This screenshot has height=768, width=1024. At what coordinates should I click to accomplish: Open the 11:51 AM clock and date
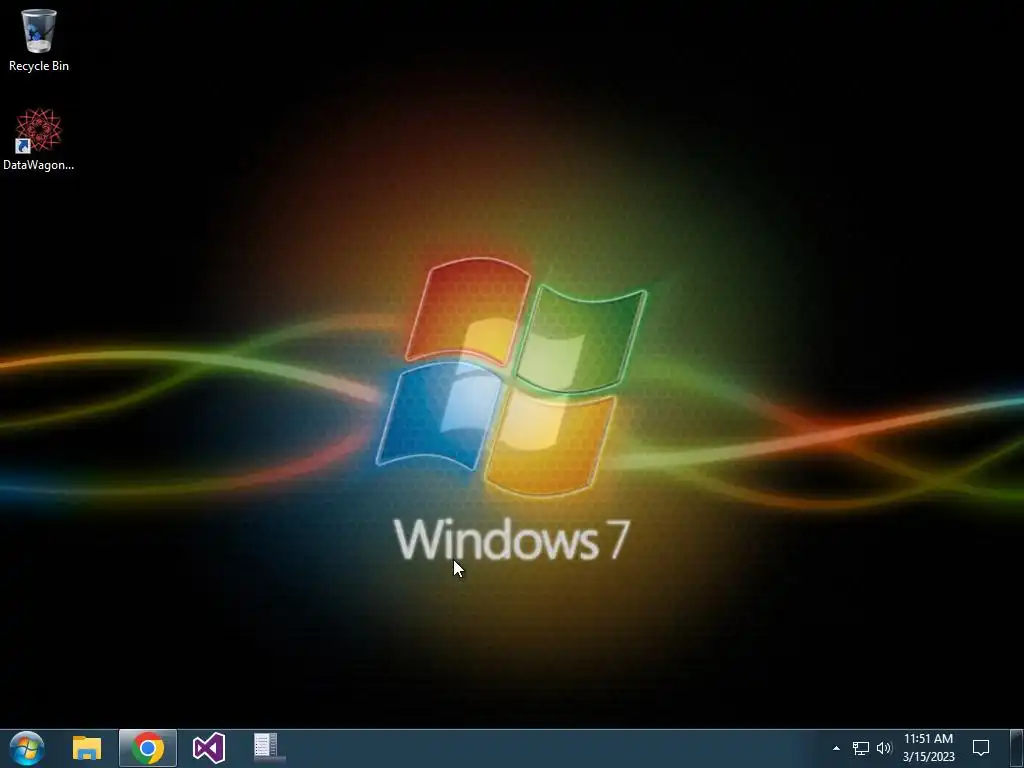pyautogui.click(x=928, y=748)
